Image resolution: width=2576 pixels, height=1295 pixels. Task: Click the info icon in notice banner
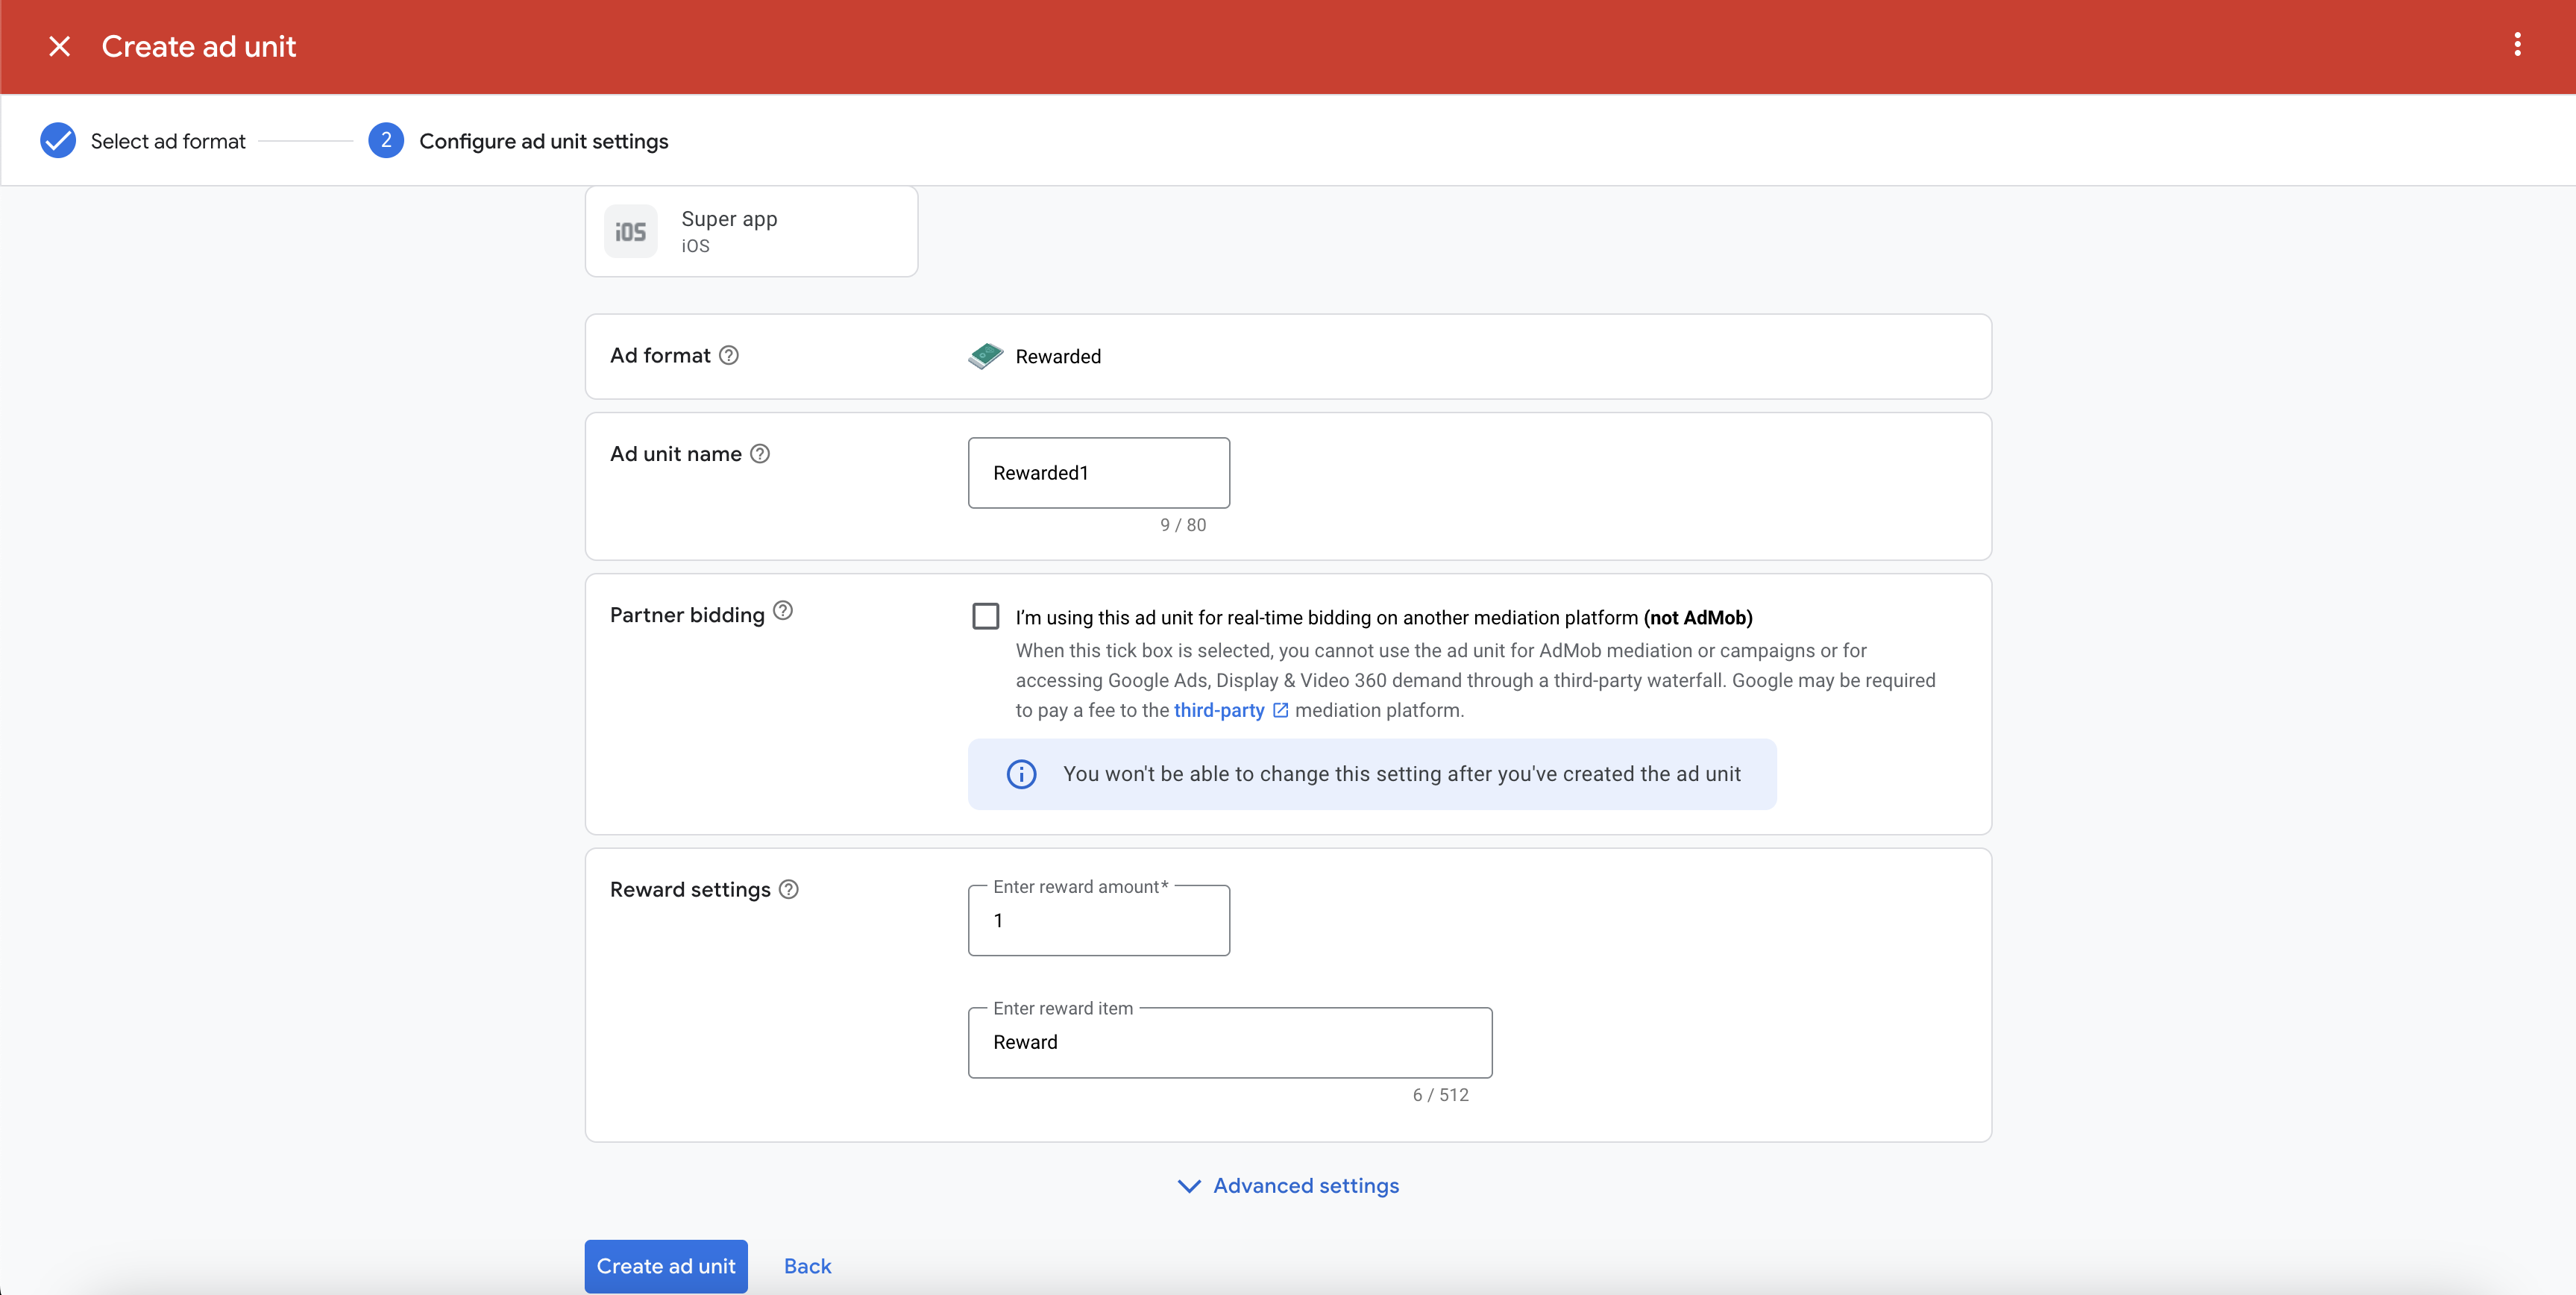click(1021, 774)
